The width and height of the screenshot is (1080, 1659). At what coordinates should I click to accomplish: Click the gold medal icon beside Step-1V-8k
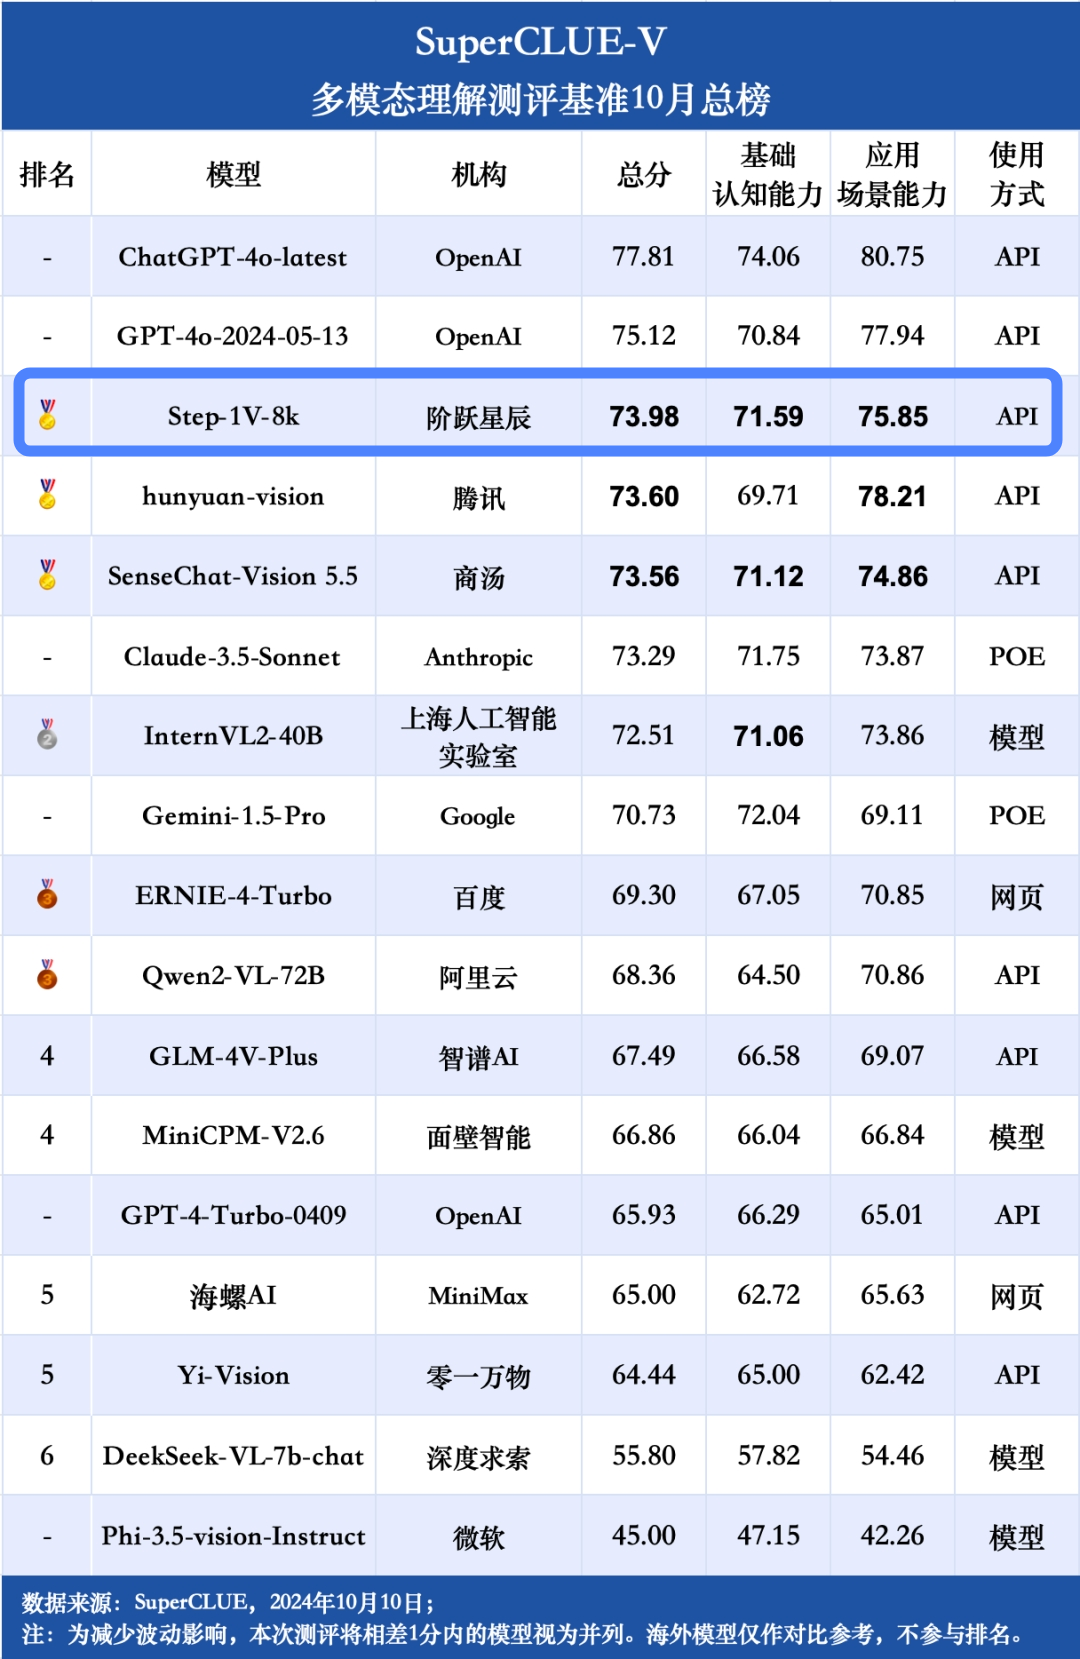coord(47,415)
